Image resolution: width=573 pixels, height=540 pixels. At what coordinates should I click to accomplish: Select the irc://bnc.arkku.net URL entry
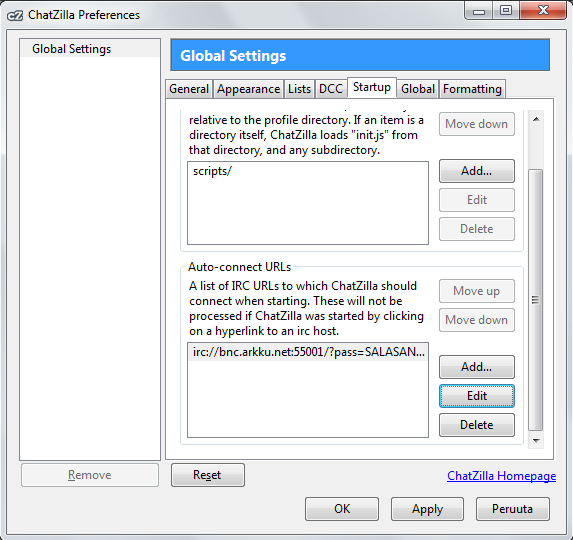(308, 352)
